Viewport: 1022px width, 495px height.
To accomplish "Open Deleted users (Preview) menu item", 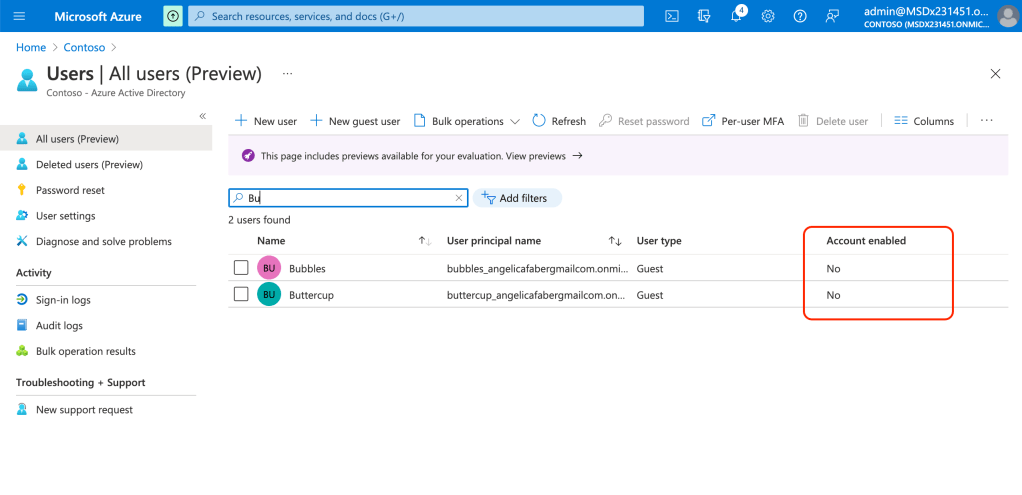I will point(89,164).
